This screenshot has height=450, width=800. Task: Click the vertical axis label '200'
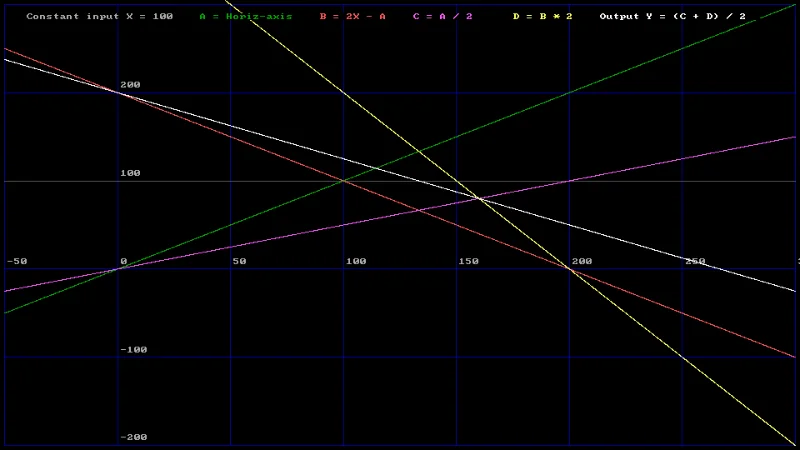[130, 85]
